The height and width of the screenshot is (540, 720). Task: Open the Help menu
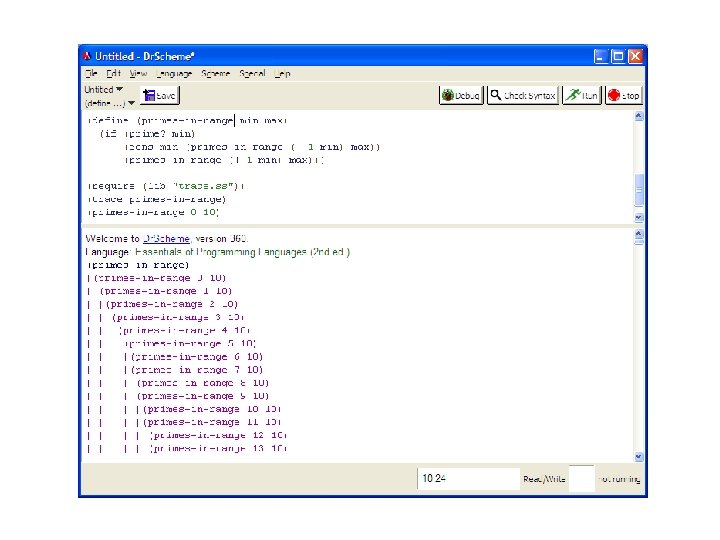282,73
